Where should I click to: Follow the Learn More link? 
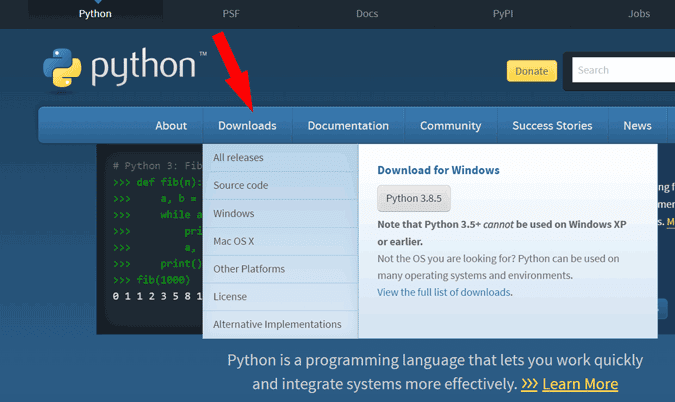580,383
